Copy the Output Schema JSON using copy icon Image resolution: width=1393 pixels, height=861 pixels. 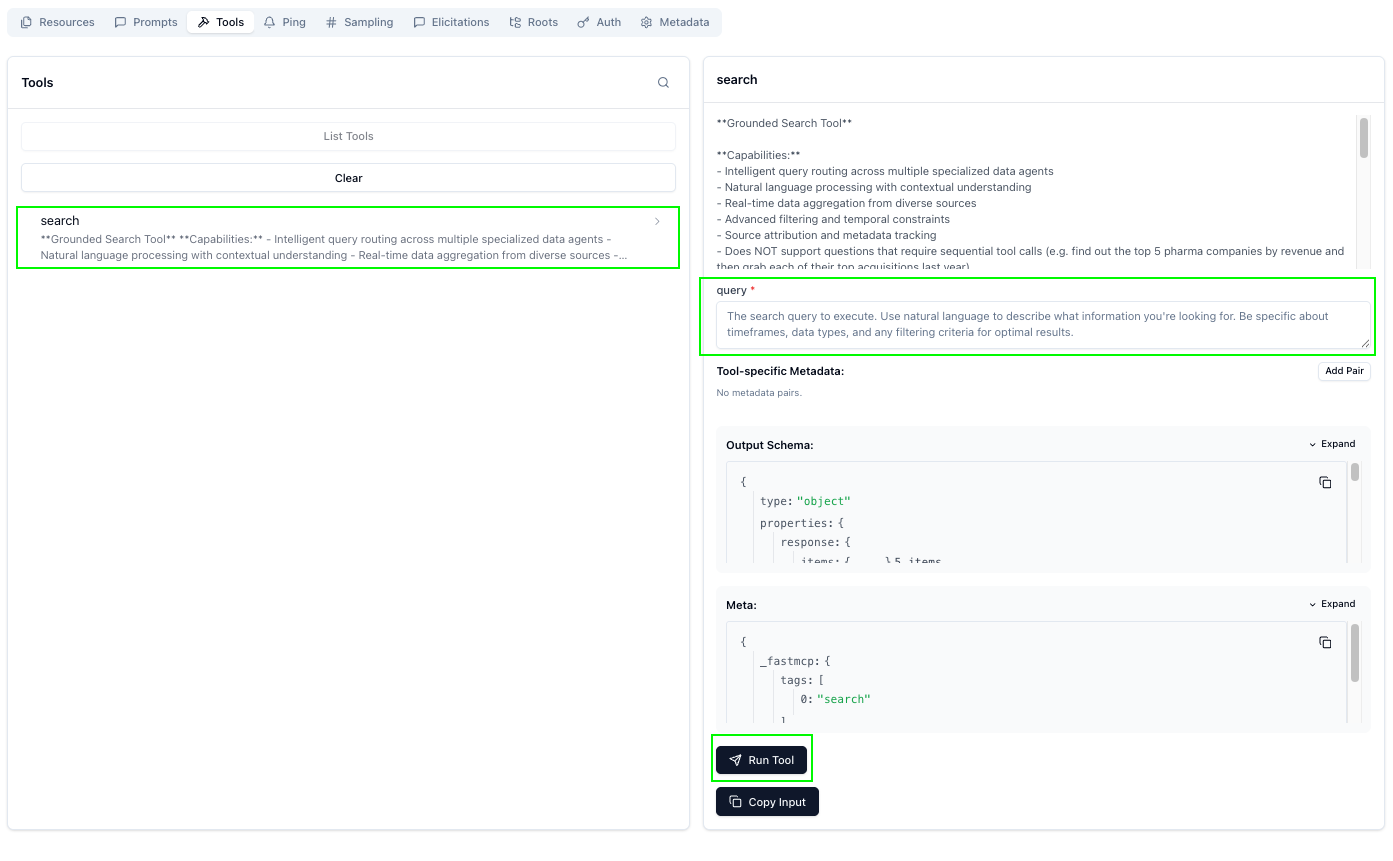click(x=1325, y=482)
